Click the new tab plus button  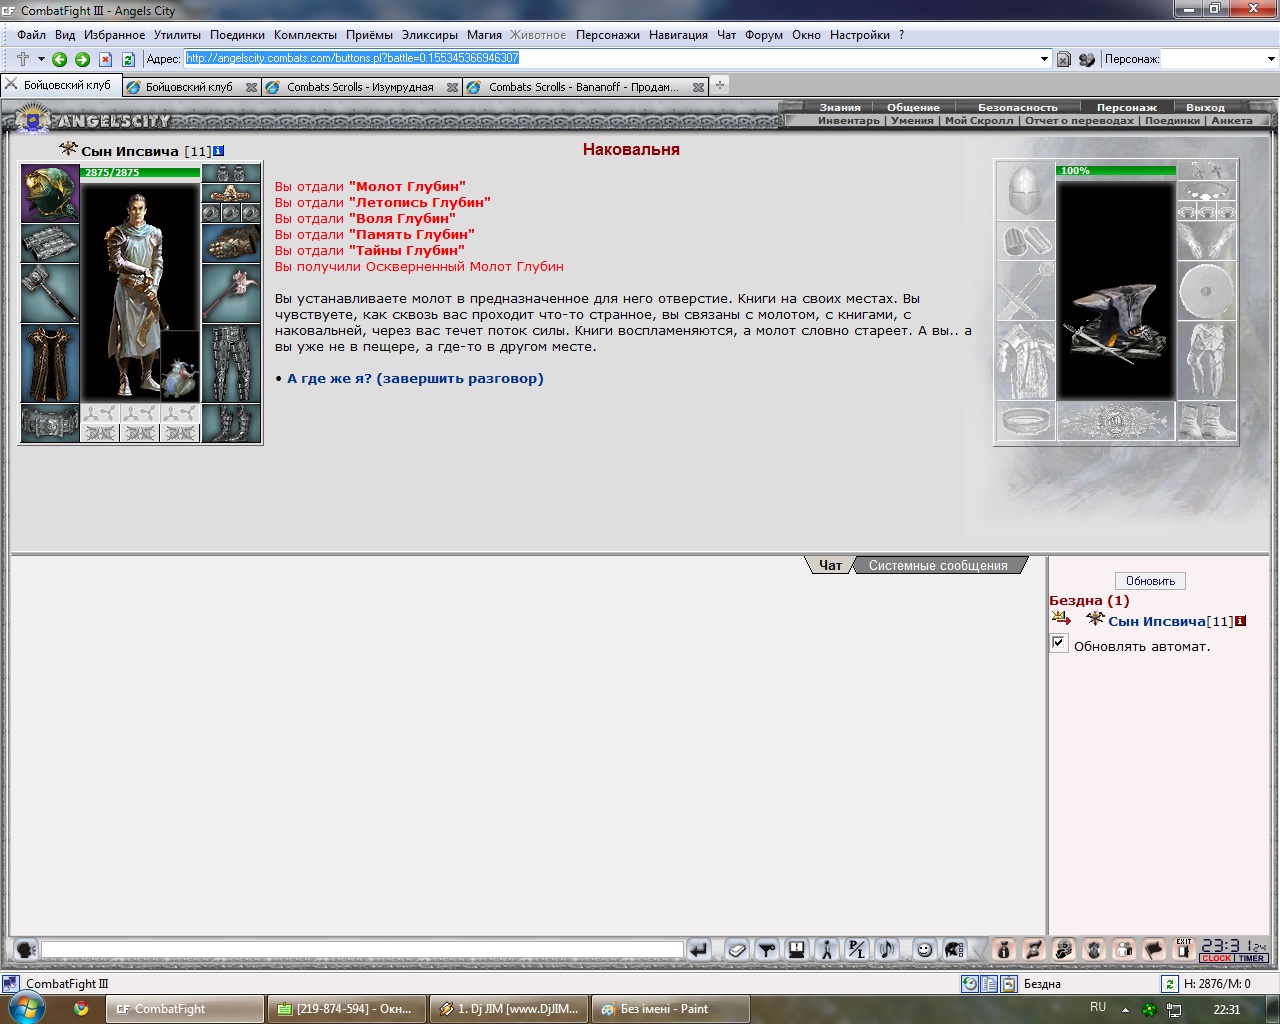coord(719,86)
